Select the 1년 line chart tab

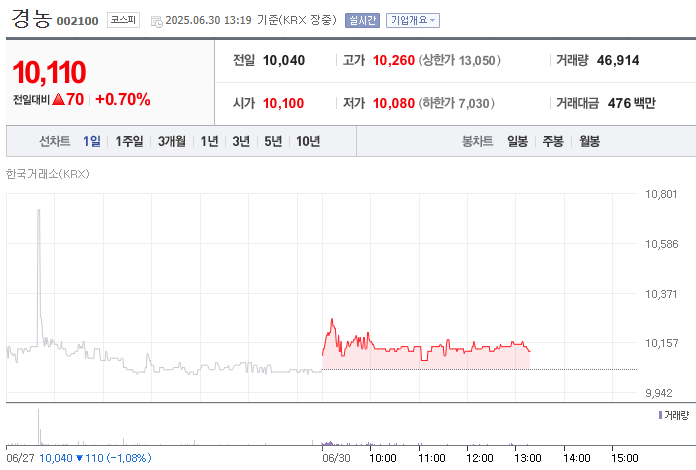[x=209, y=141]
